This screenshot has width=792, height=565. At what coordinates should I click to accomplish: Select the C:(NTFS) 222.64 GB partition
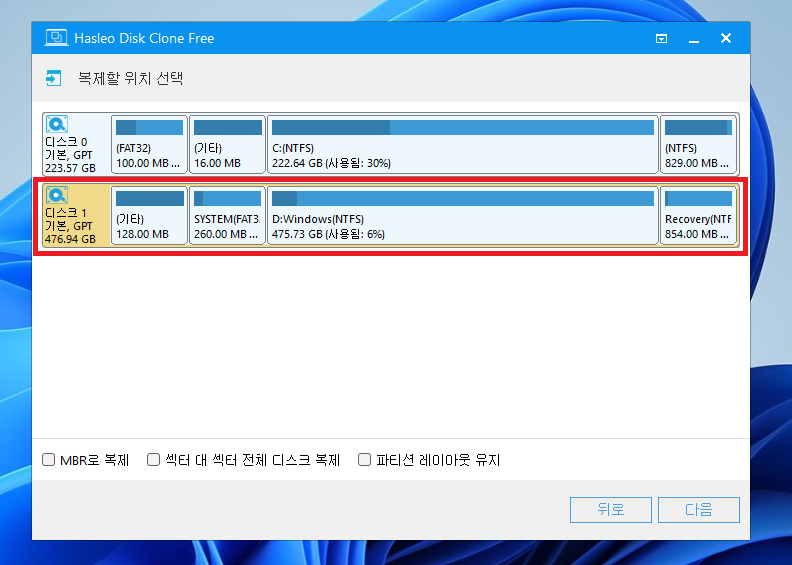point(463,144)
